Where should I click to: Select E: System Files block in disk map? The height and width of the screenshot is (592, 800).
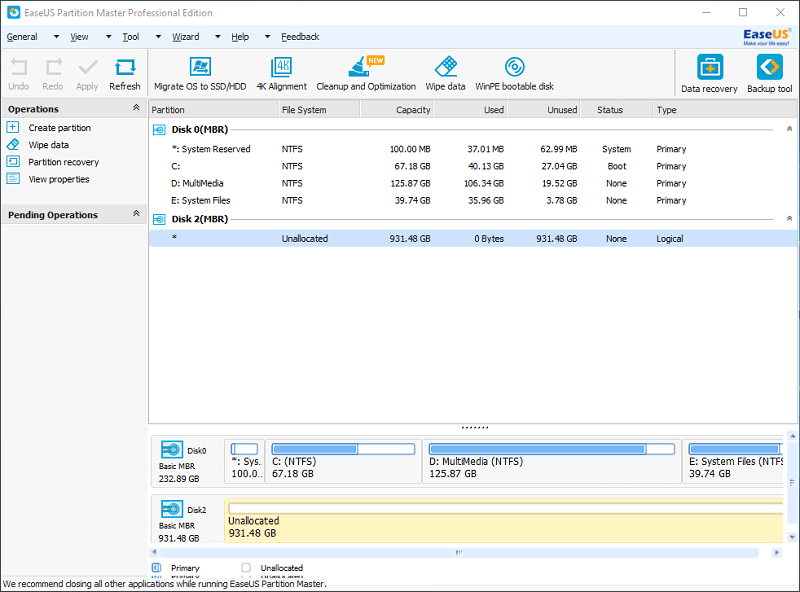tap(733, 461)
